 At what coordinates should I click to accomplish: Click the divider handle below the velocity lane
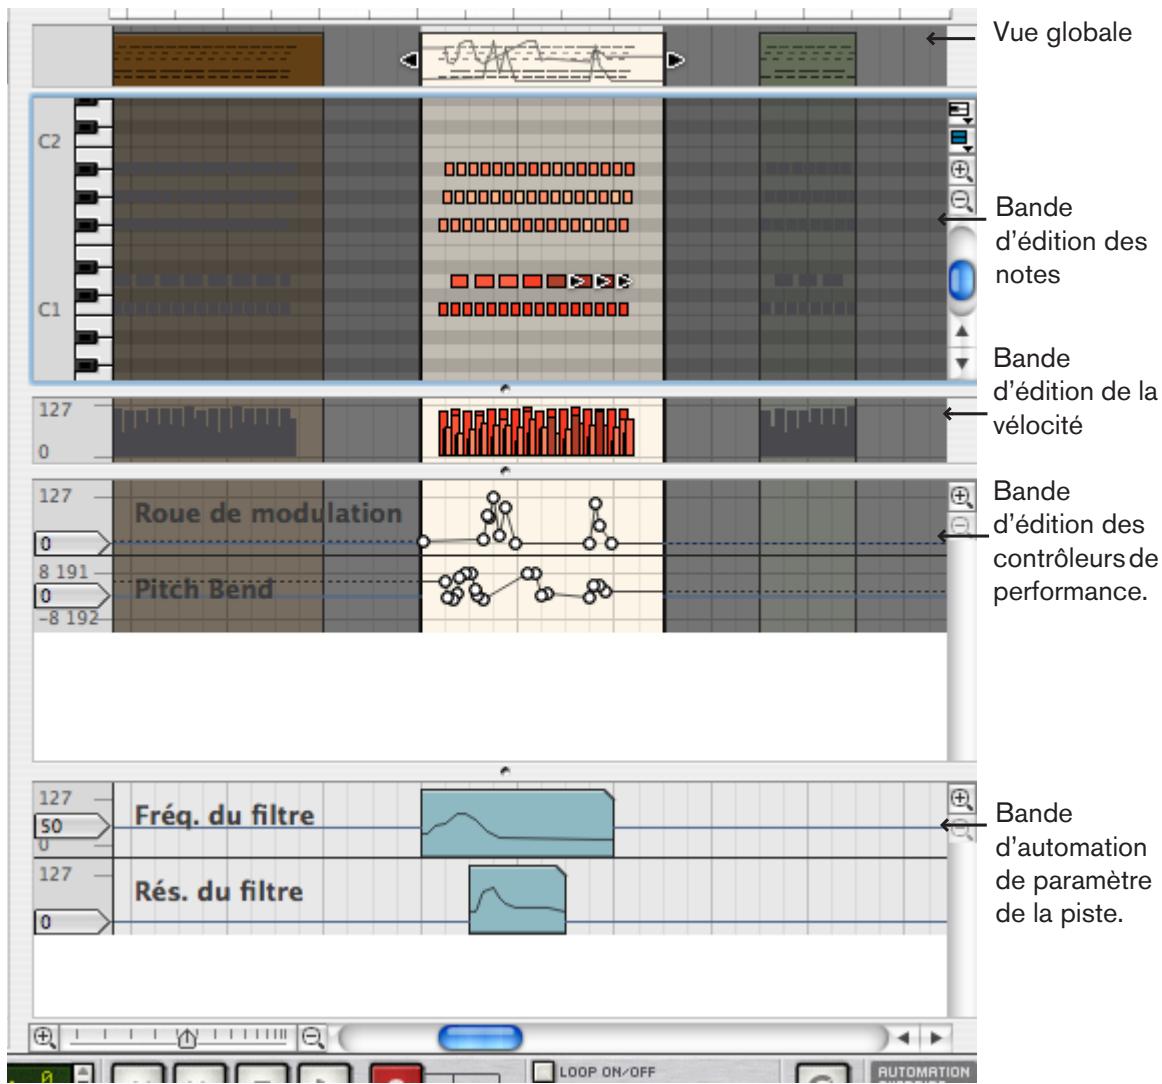[x=505, y=470]
